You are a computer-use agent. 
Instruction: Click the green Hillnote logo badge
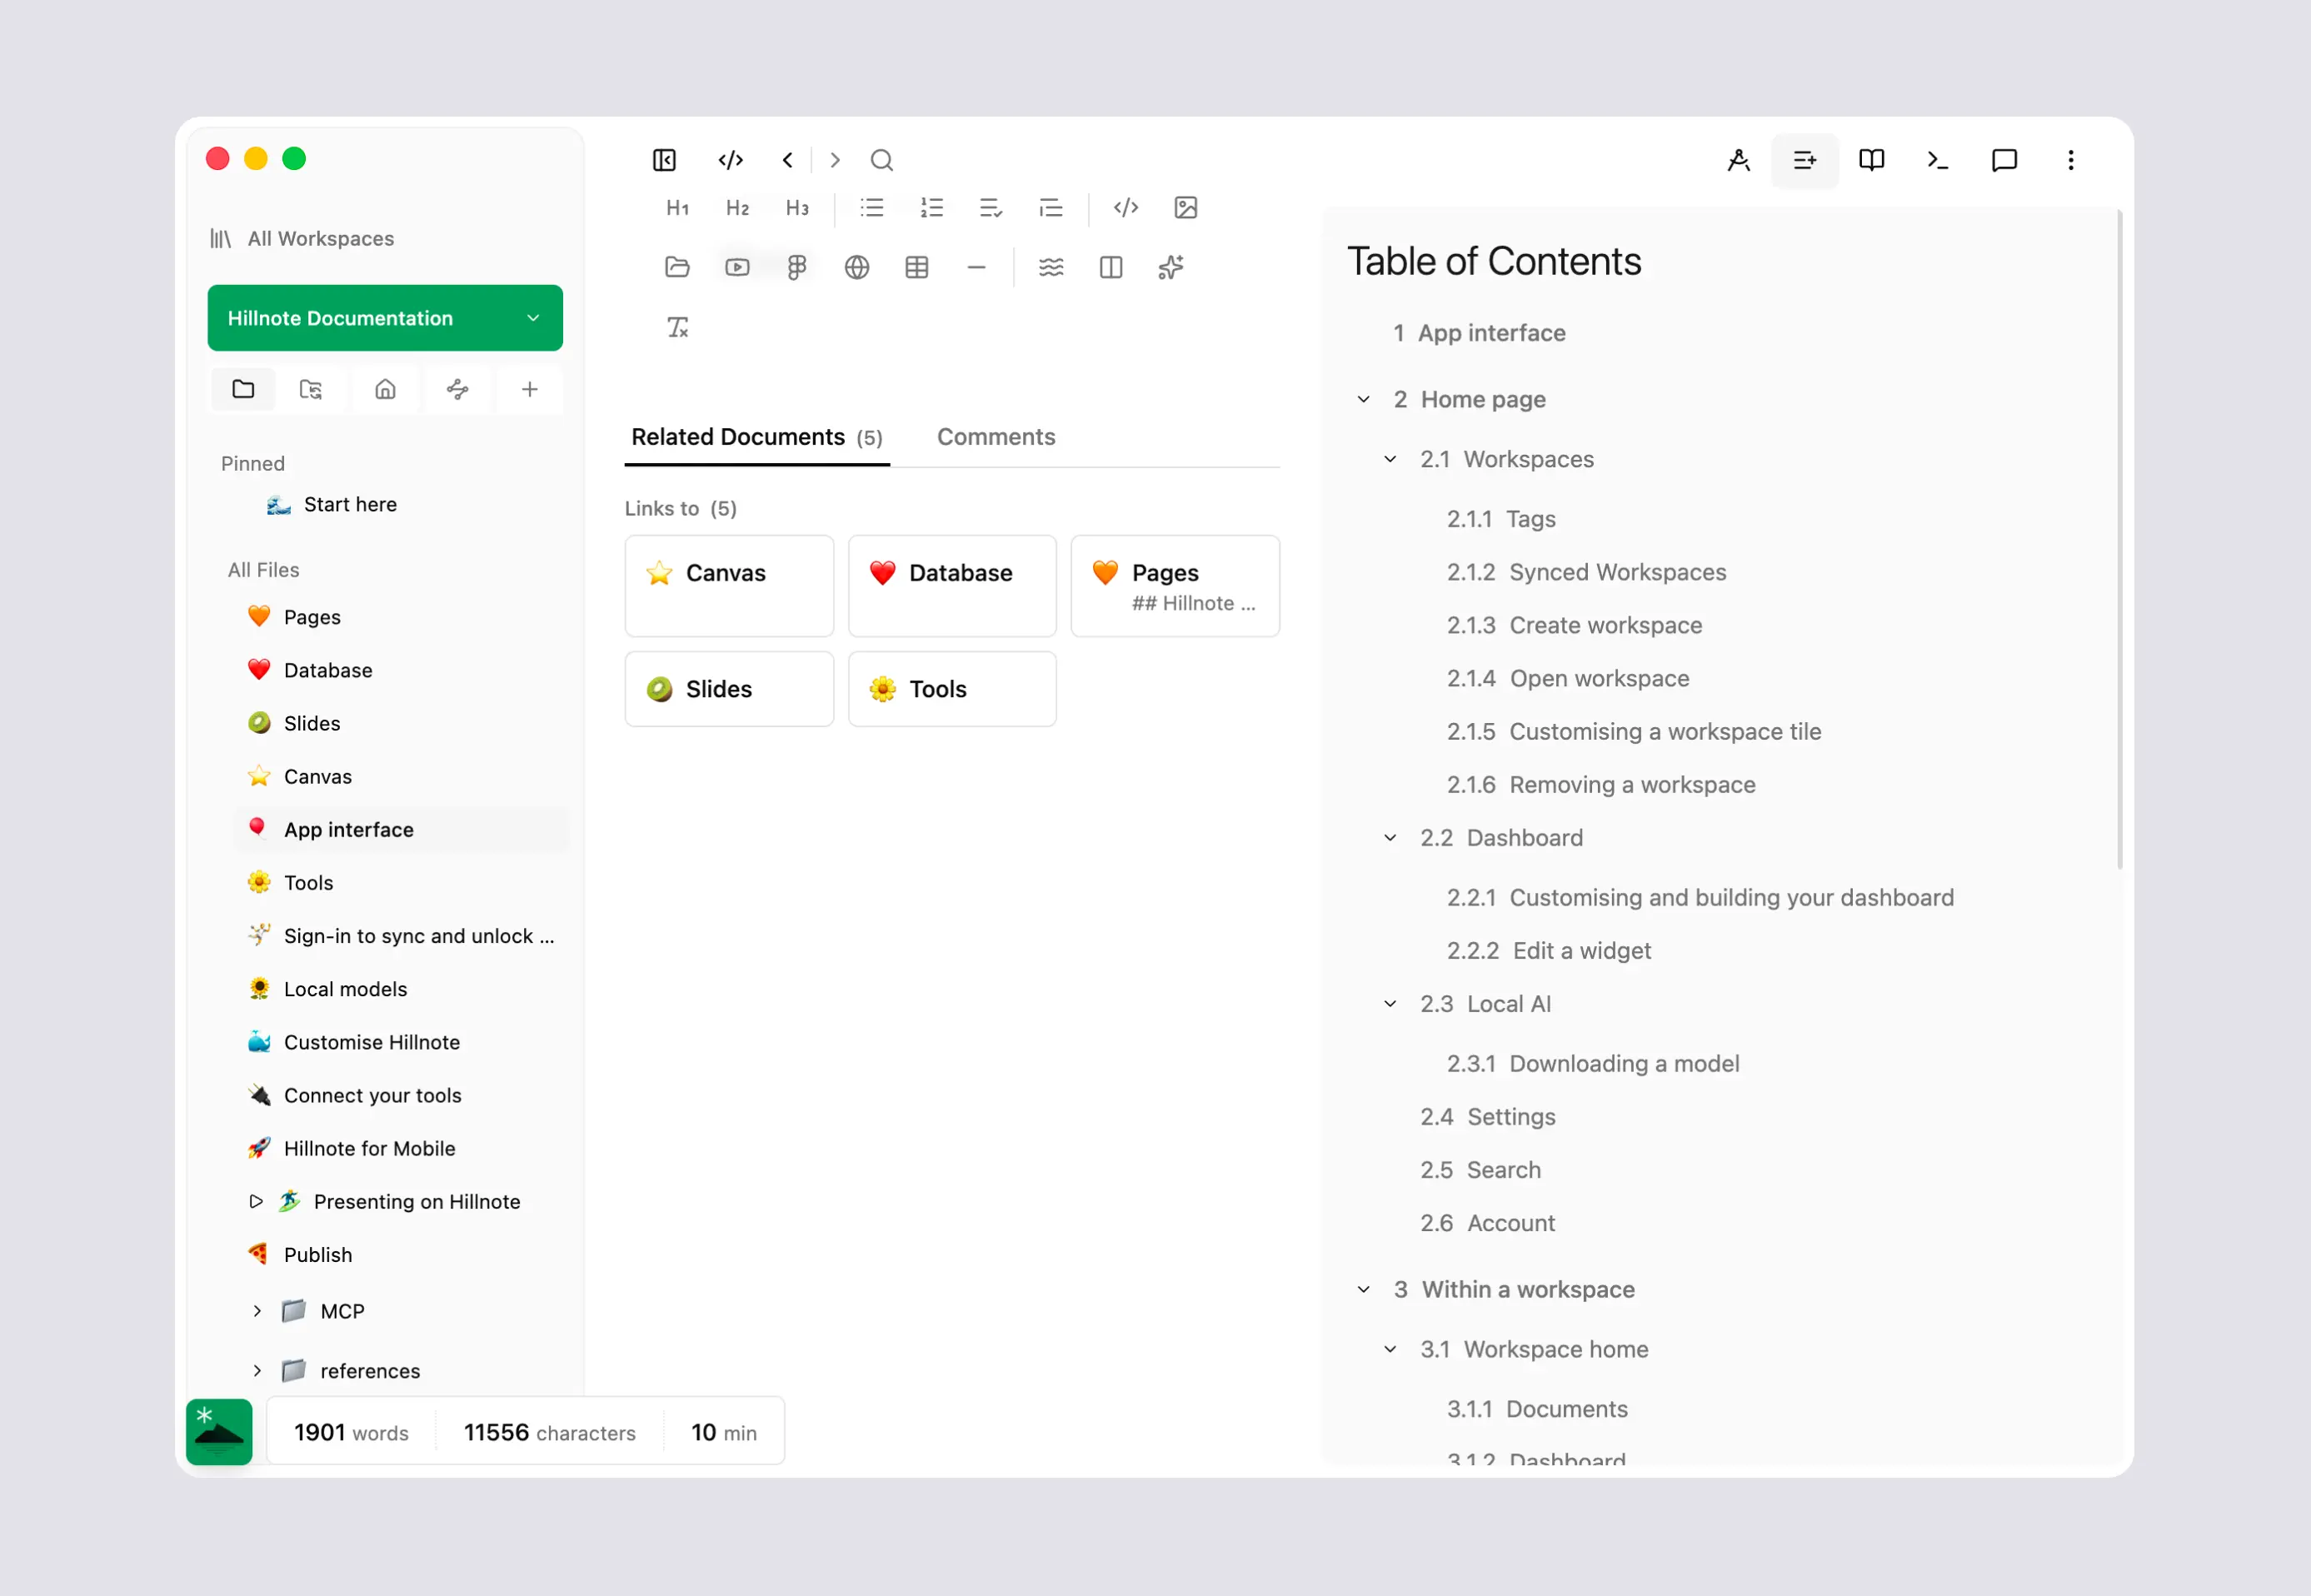coord(219,1431)
